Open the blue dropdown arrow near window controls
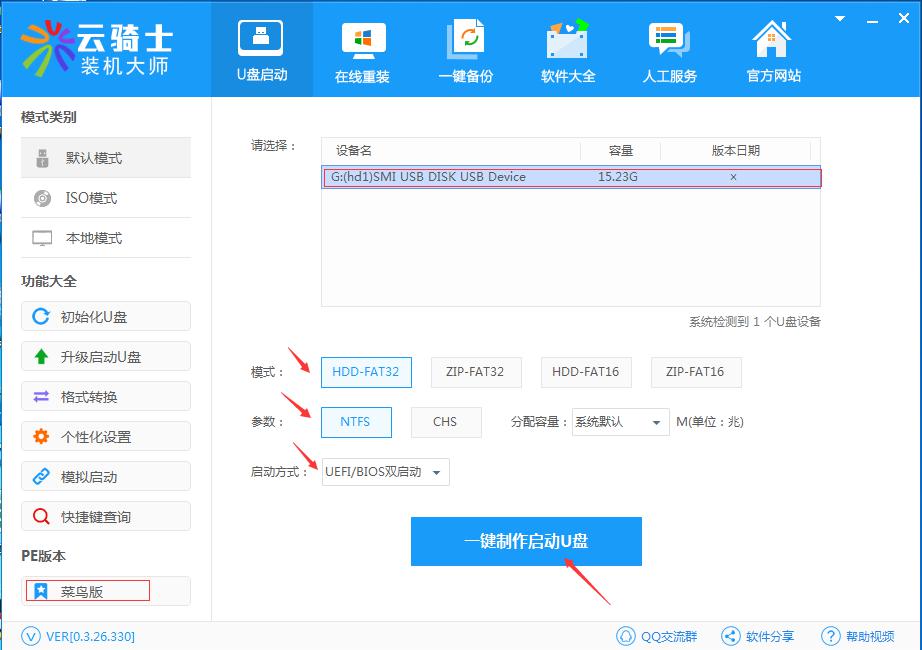Viewport: 922px width, 650px height. tap(838, 17)
